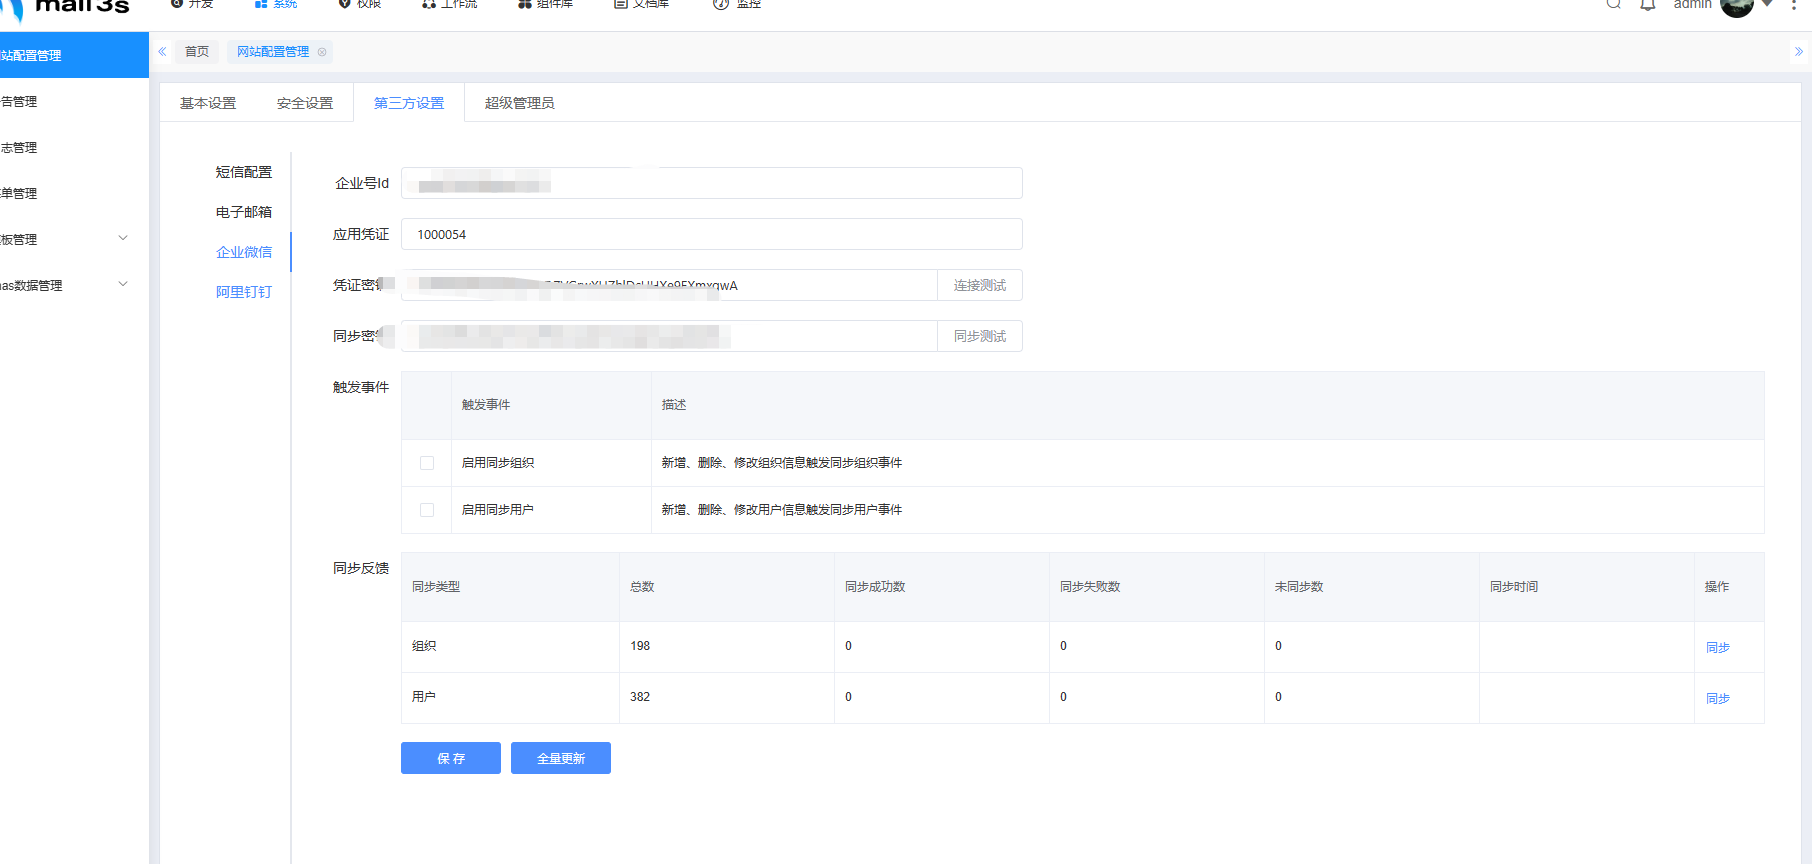Click the 保存 button
This screenshot has width=1812, height=864.
[x=451, y=758]
